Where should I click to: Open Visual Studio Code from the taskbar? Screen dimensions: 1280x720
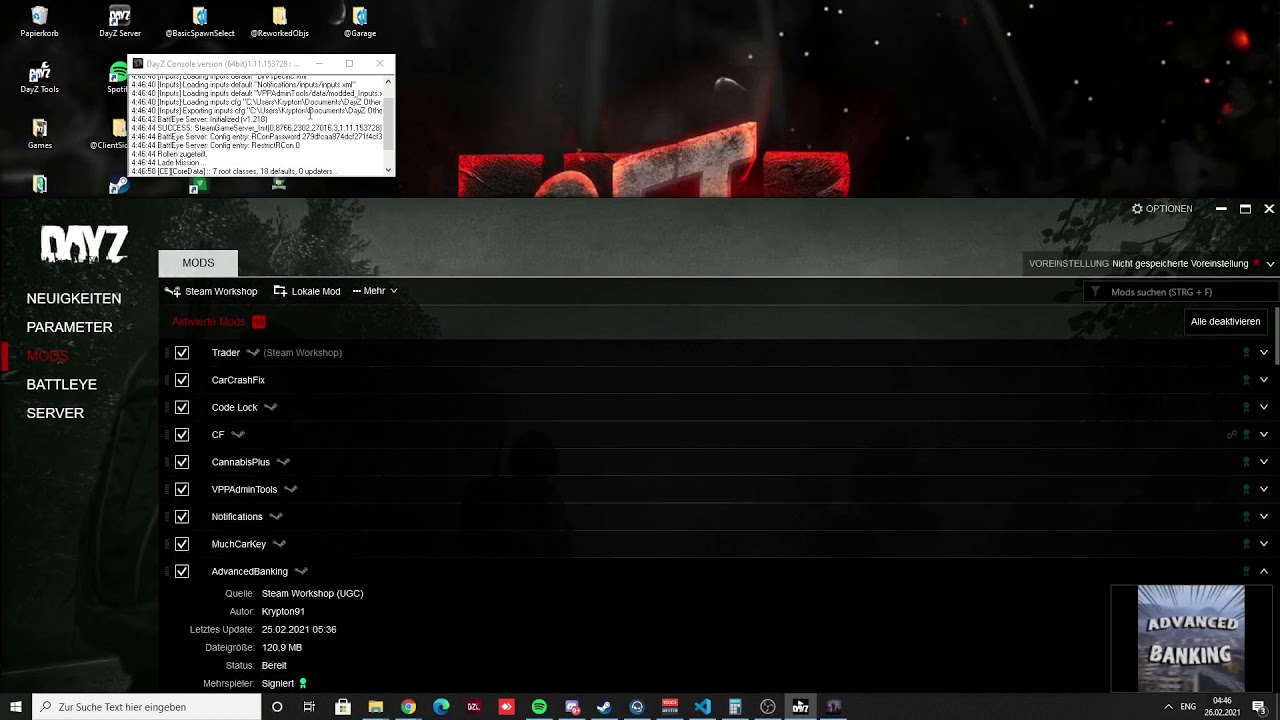[x=702, y=707]
